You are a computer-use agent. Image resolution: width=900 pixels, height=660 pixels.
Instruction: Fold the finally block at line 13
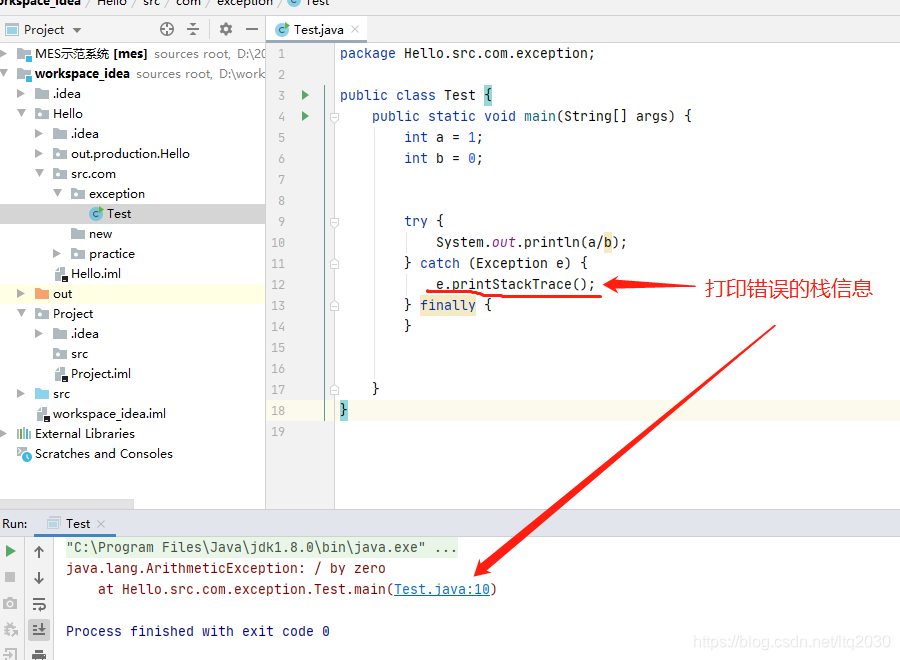[335, 306]
